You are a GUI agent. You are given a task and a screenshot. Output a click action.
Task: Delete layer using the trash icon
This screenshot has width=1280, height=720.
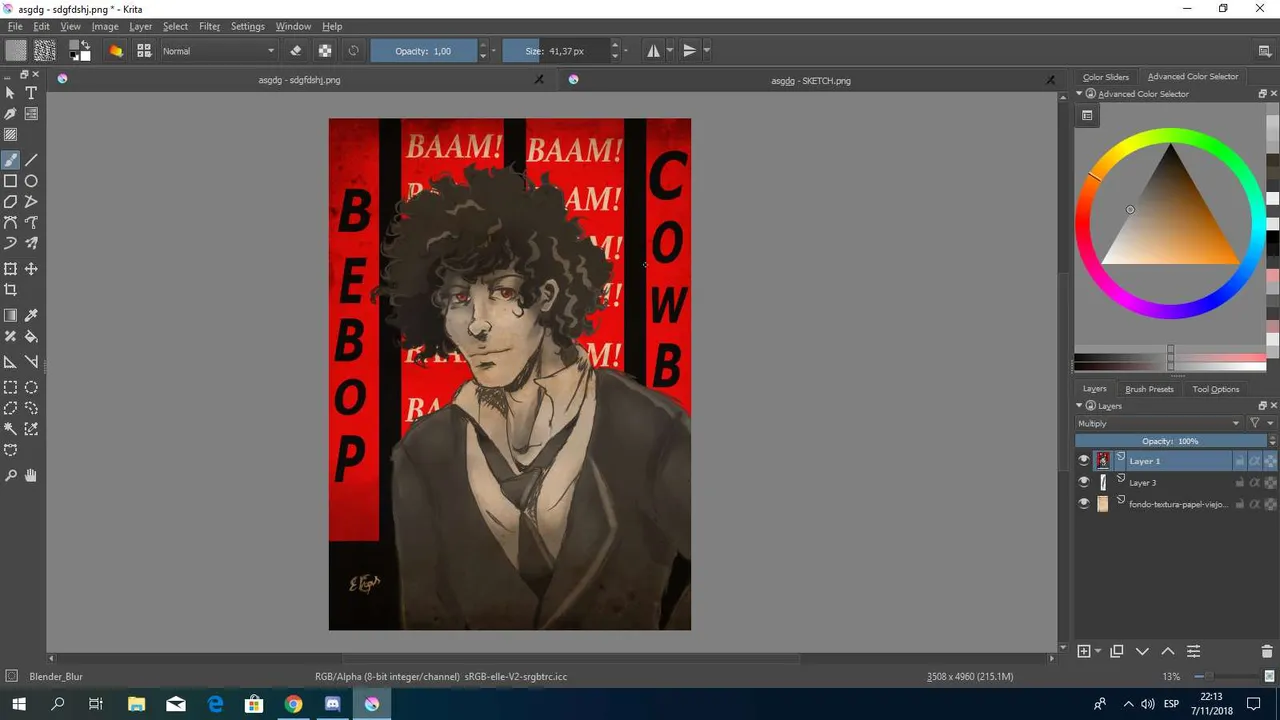(x=1267, y=651)
